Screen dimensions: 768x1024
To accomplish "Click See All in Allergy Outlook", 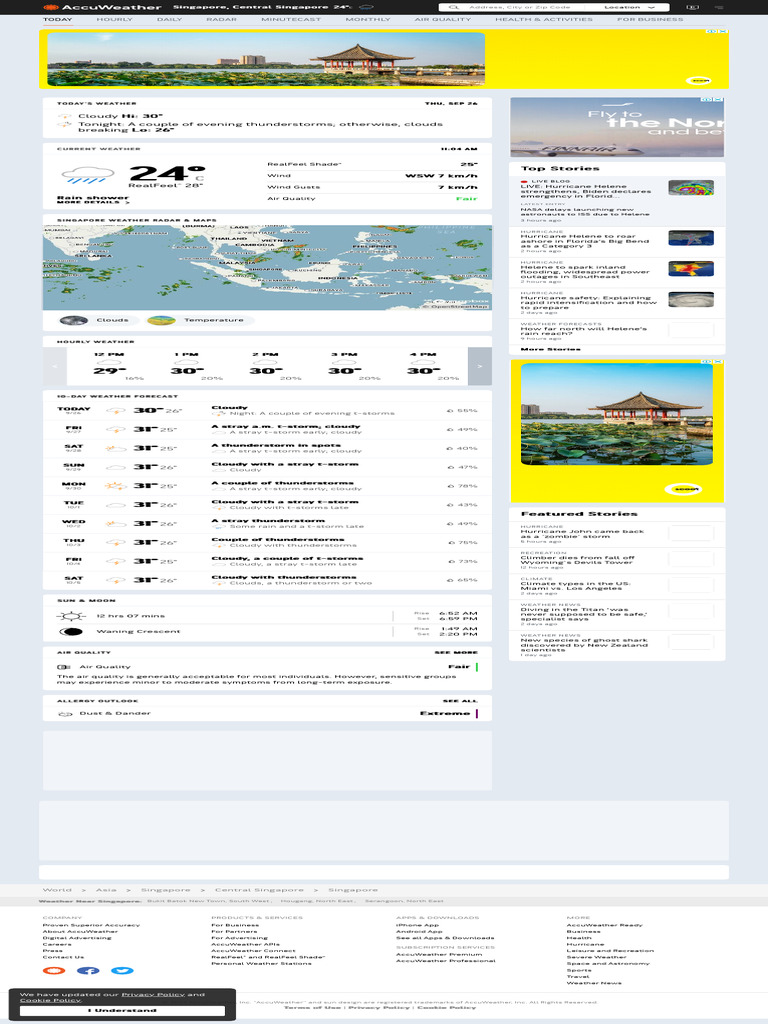I will (460, 701).
